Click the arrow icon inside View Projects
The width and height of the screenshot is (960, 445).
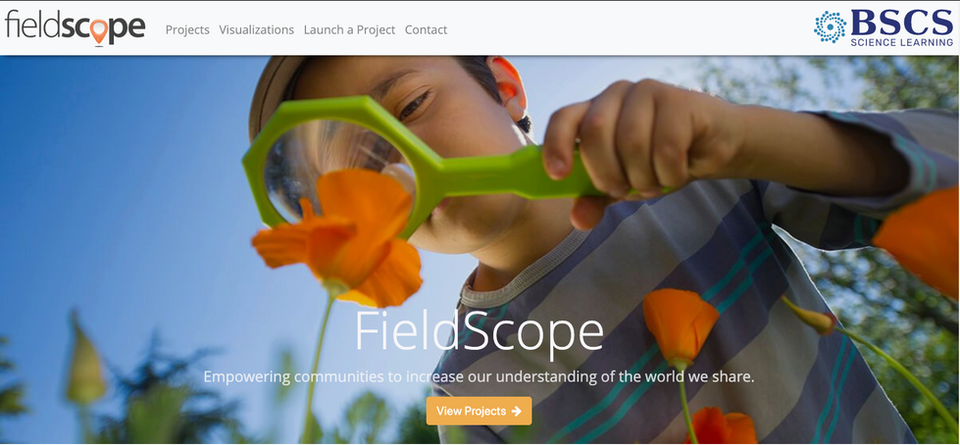pos(516,411)
